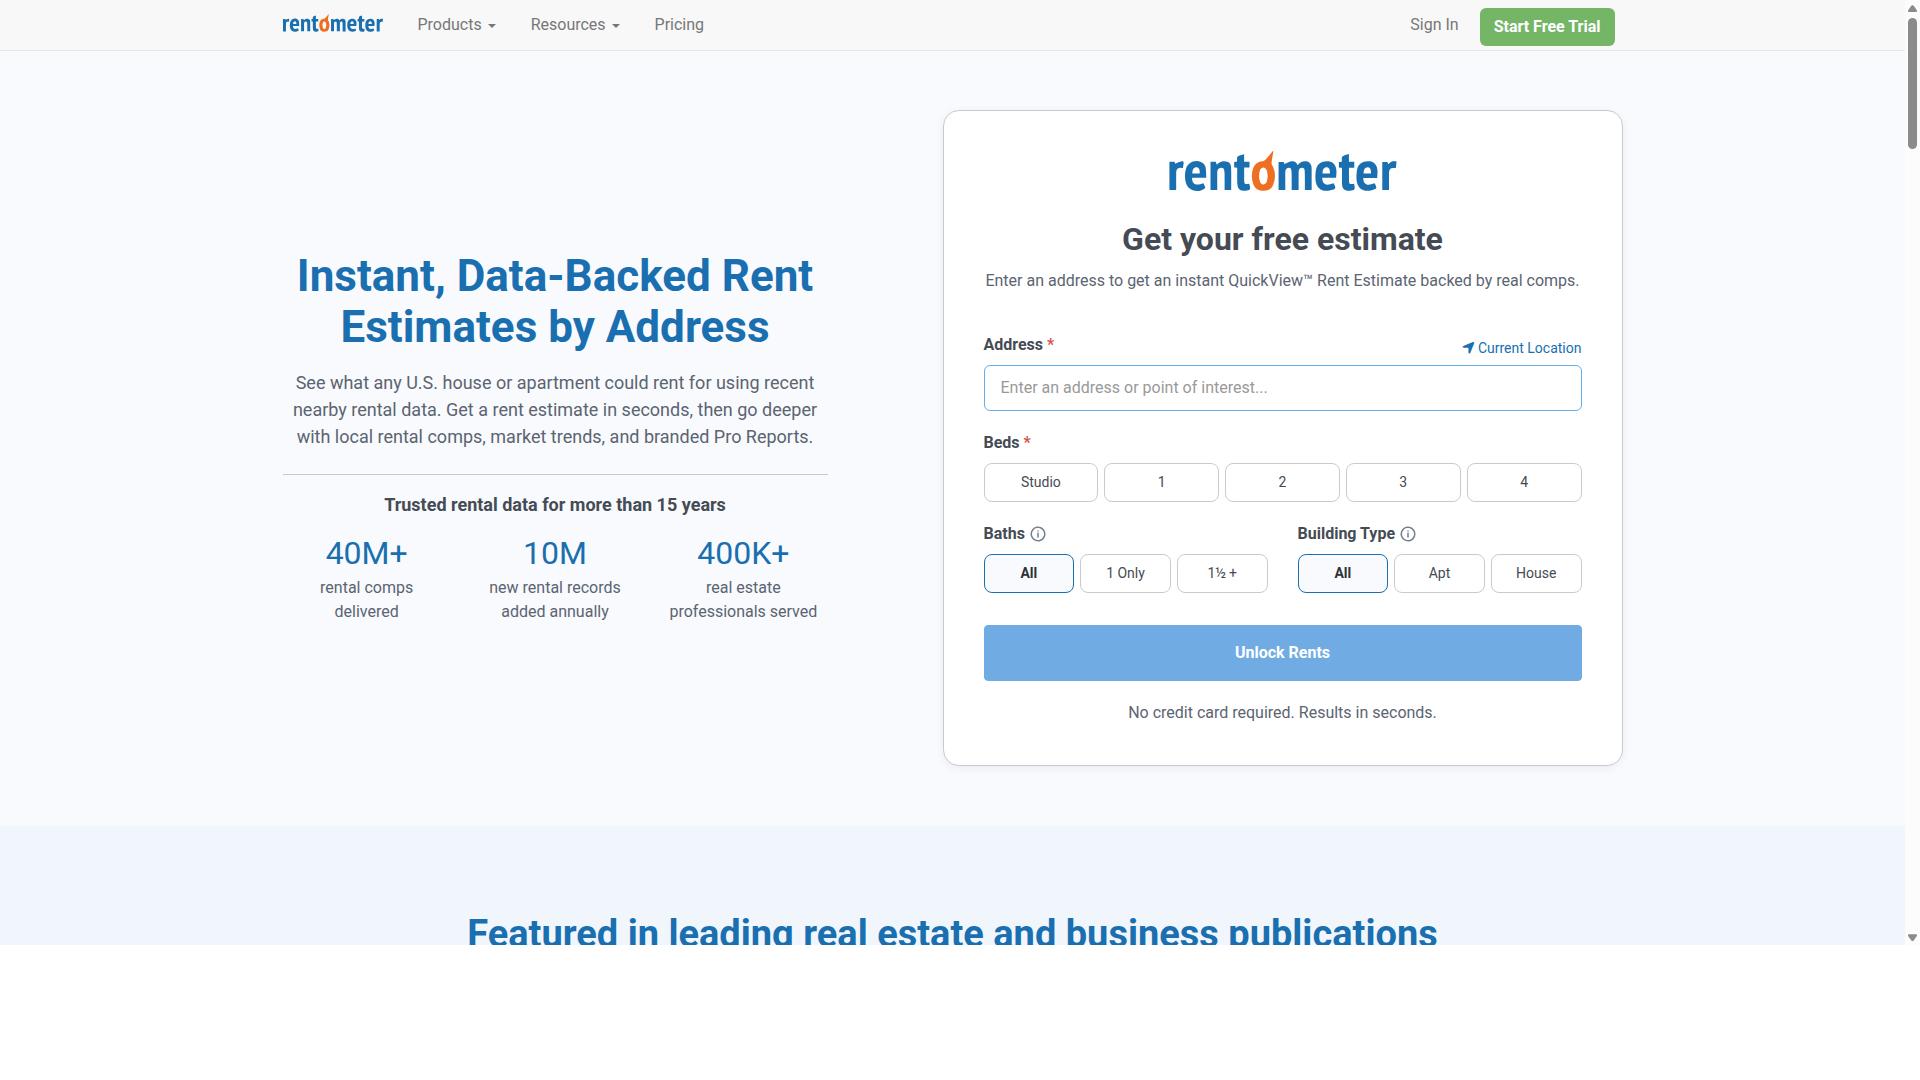
Task: Click the Start Free Trial button
Action: point(1547,27)
